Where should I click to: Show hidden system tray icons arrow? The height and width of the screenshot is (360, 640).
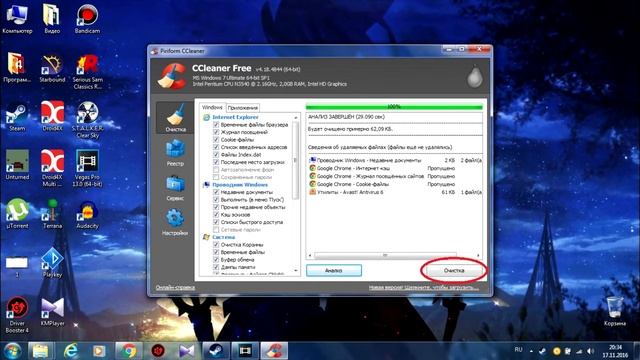531,351
